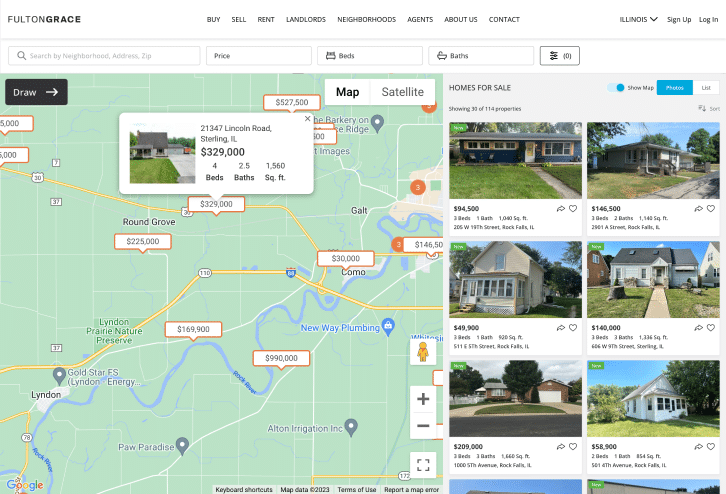Favorite the $94,500 listing with heart icon
Image resolution: width=726 pixels, height=494 pixels.
pos(573,209)
